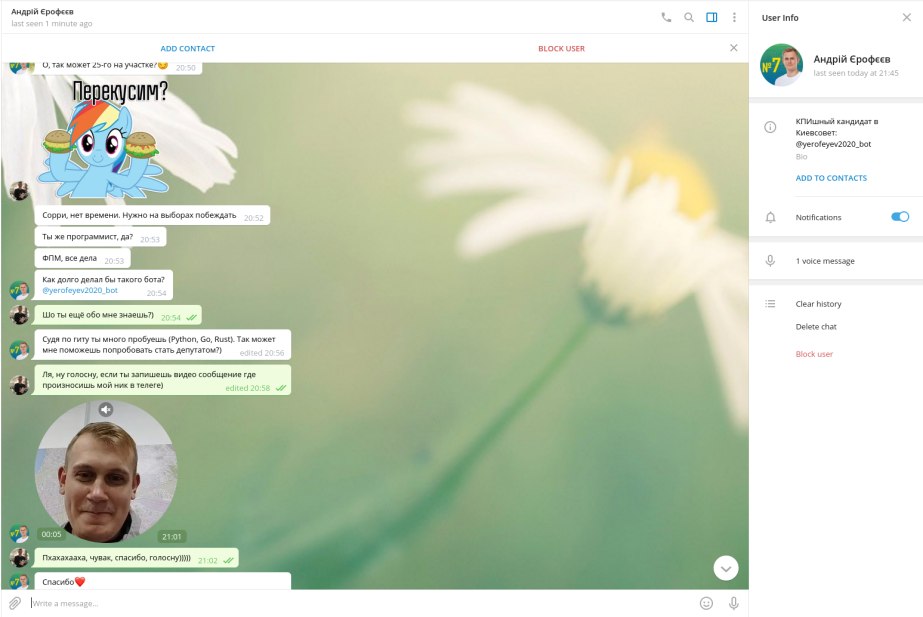The image size is (923, 617).
Task: Play the round video message
Action: [106, 472]
